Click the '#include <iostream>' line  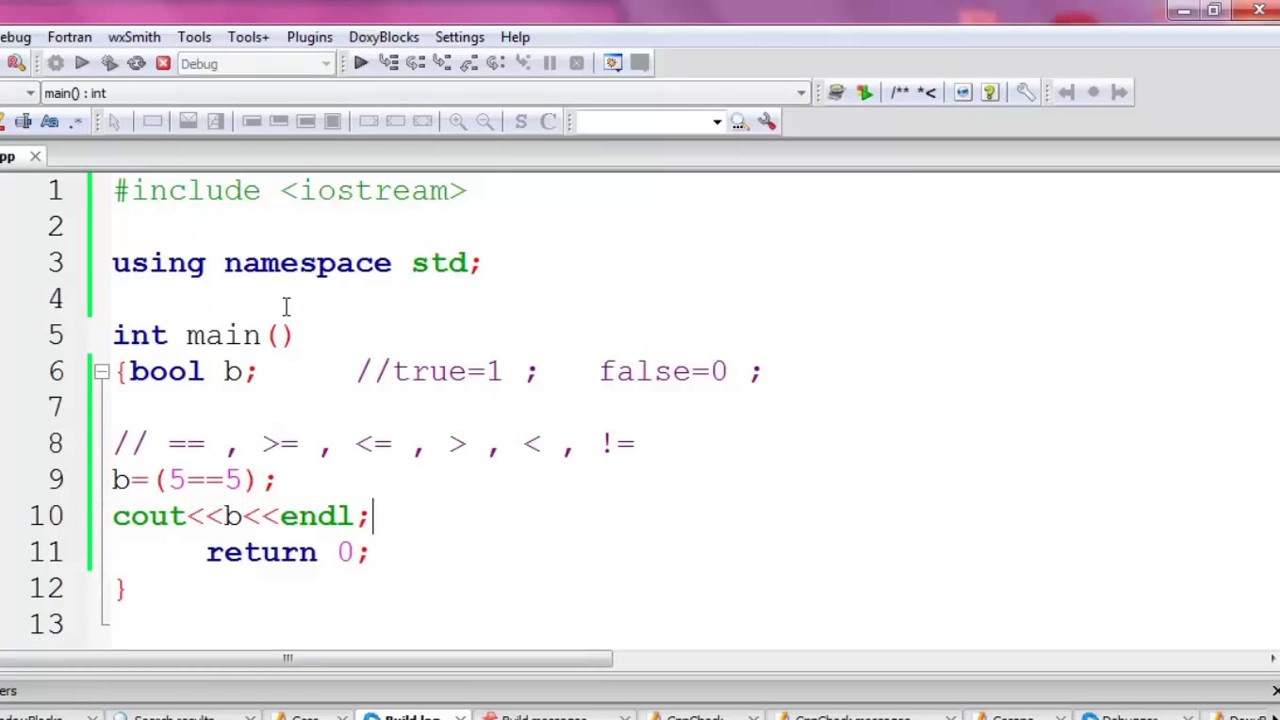point(289,190)
